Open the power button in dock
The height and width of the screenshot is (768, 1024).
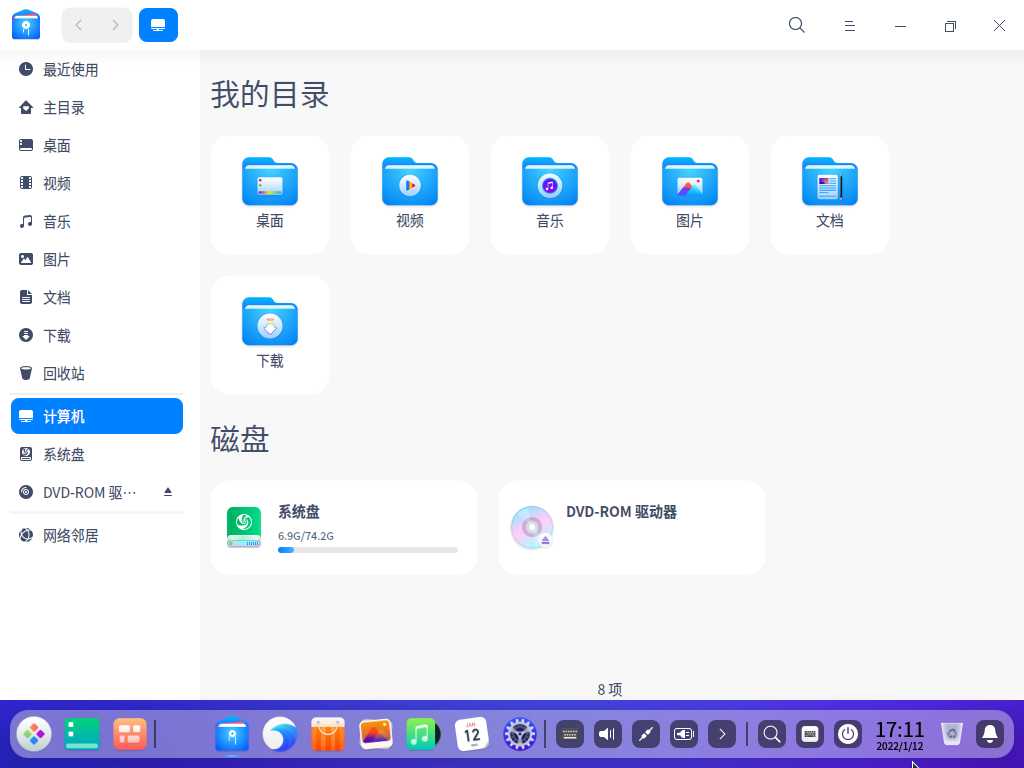(848, 734)
